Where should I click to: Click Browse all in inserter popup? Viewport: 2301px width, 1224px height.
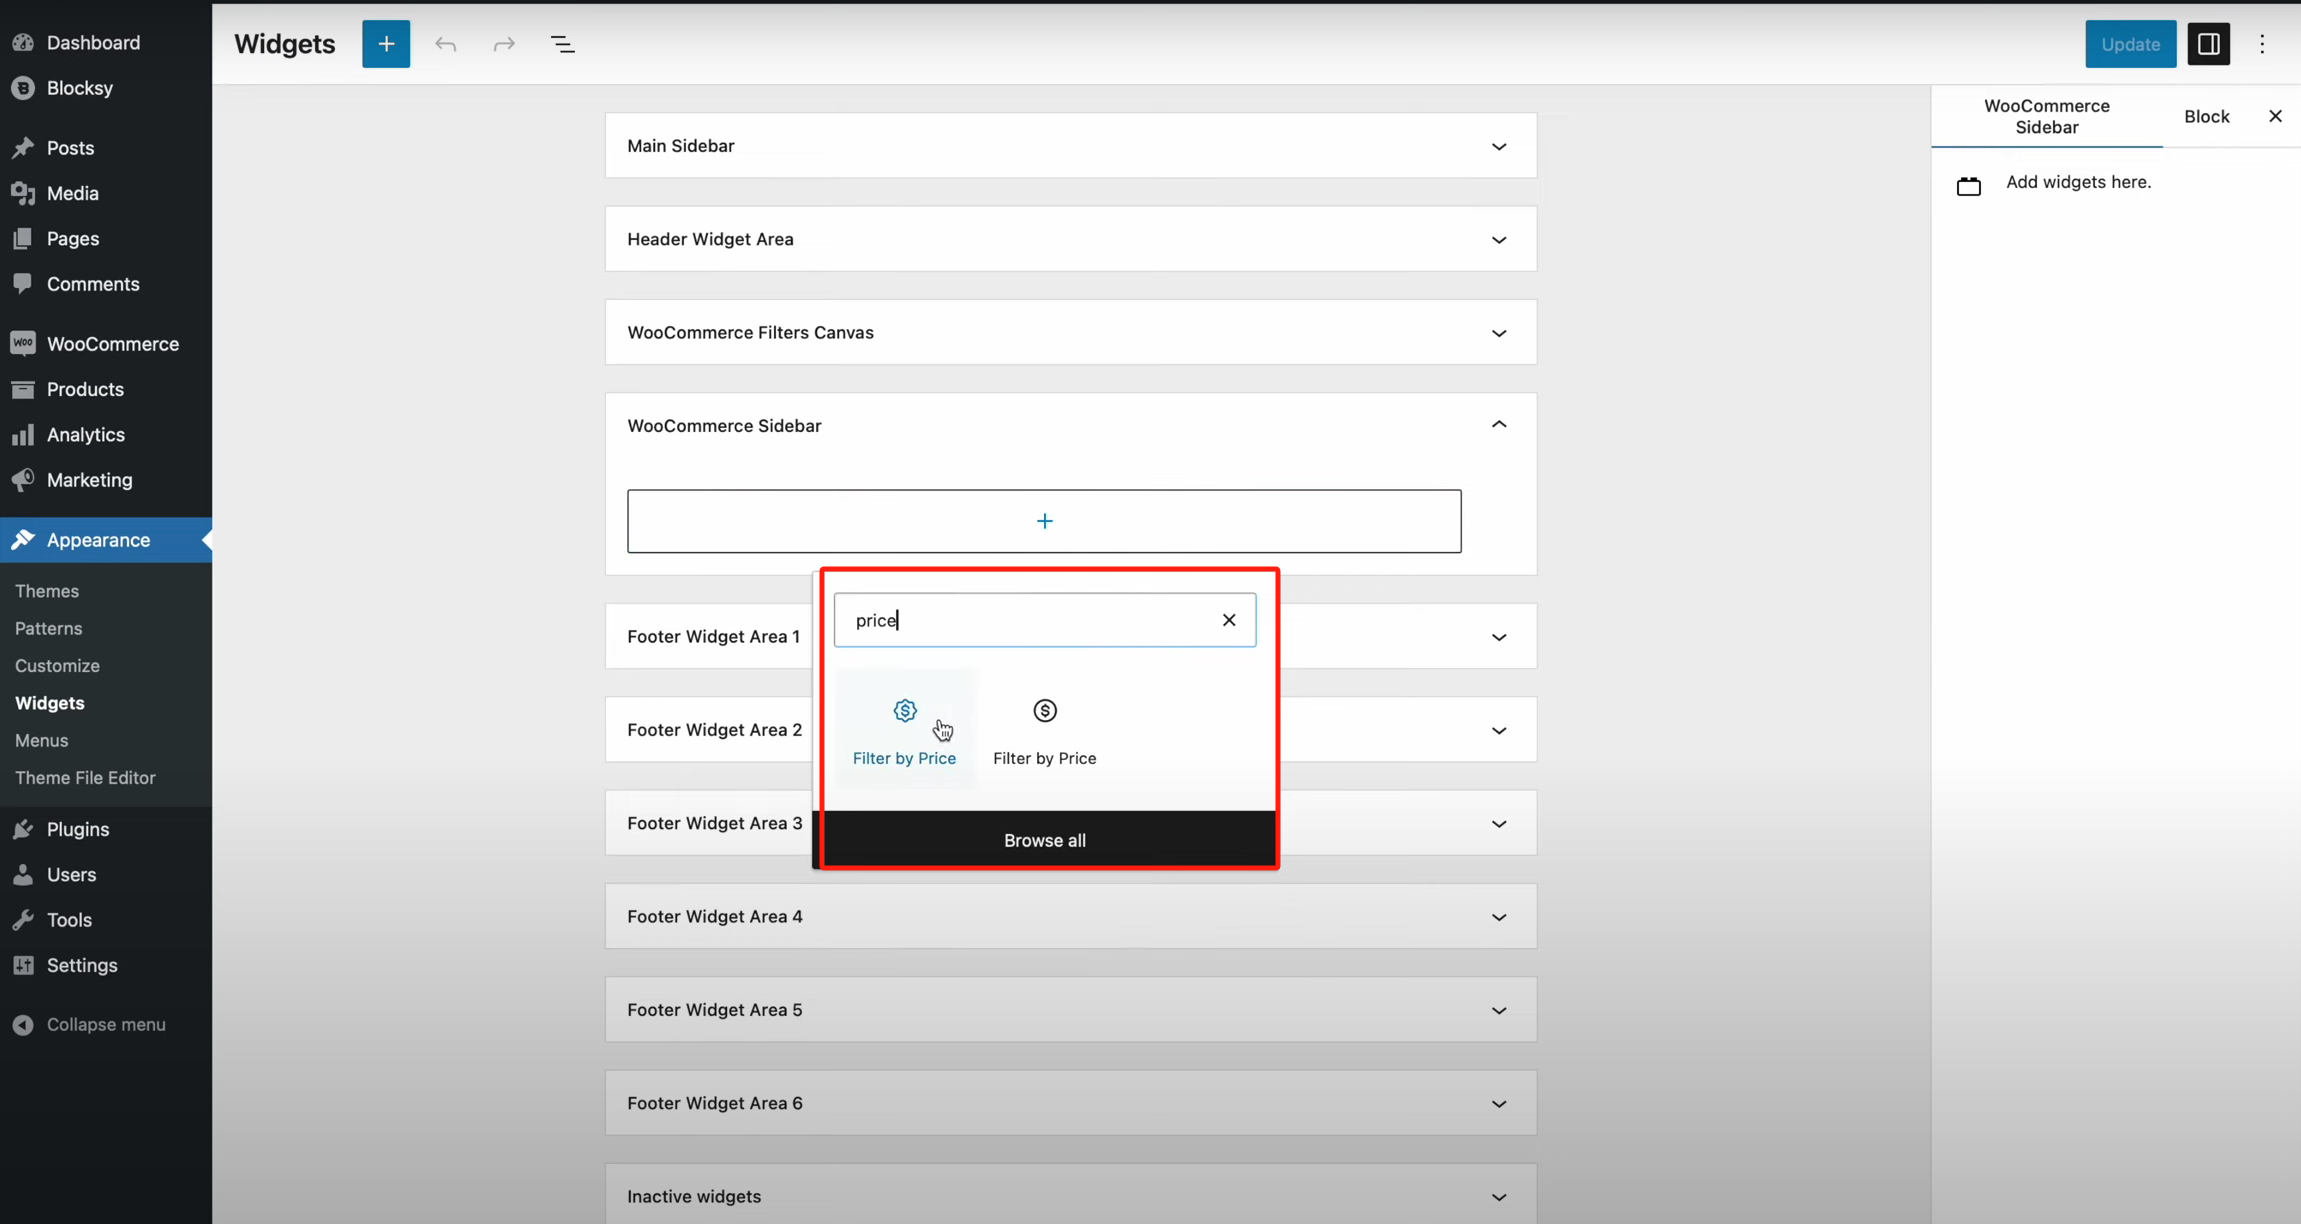[x=1044, y=840]
